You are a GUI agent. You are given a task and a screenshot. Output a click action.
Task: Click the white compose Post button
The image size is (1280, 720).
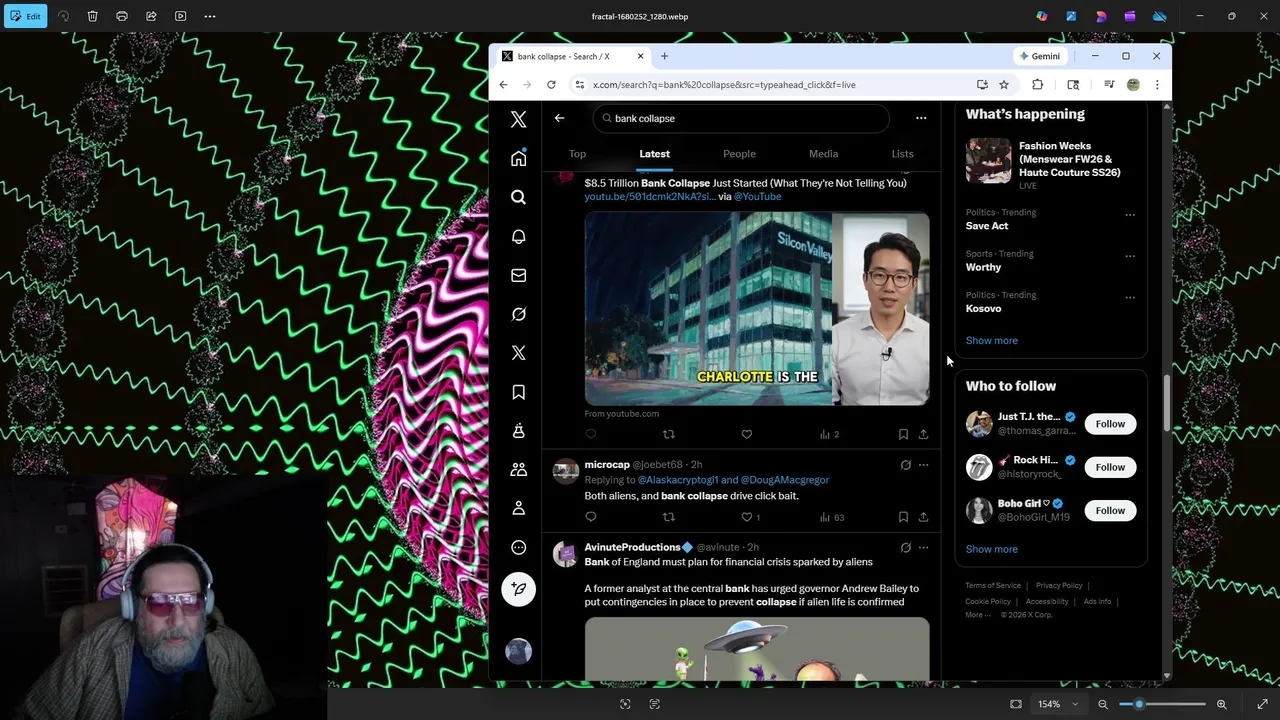coord(518,589)
